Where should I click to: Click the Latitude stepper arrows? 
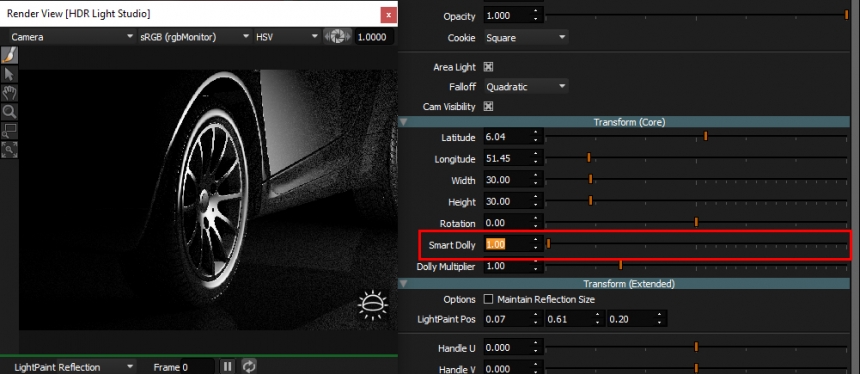(536, 137)
